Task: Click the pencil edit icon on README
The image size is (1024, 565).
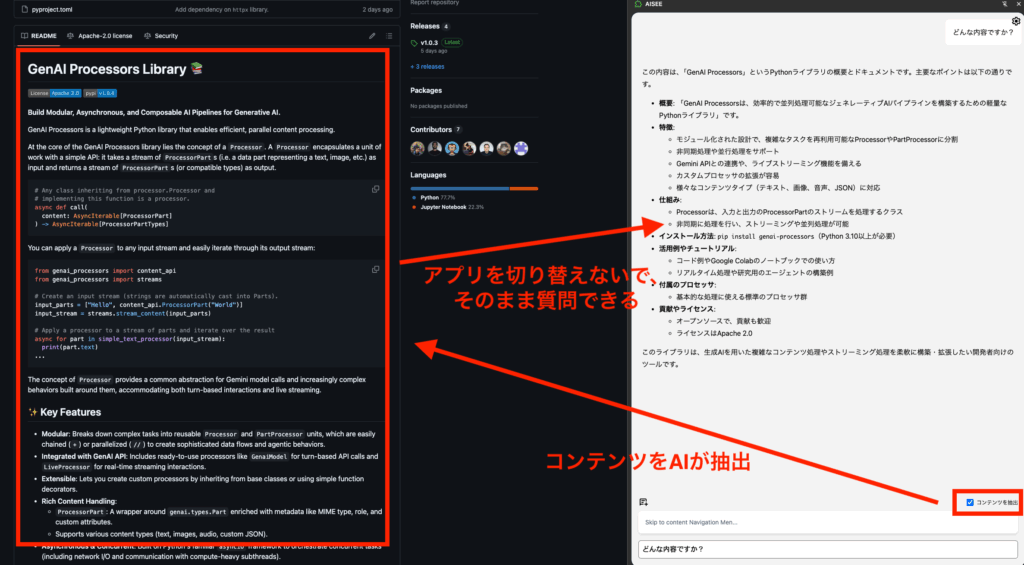Action: pos(372,36)
